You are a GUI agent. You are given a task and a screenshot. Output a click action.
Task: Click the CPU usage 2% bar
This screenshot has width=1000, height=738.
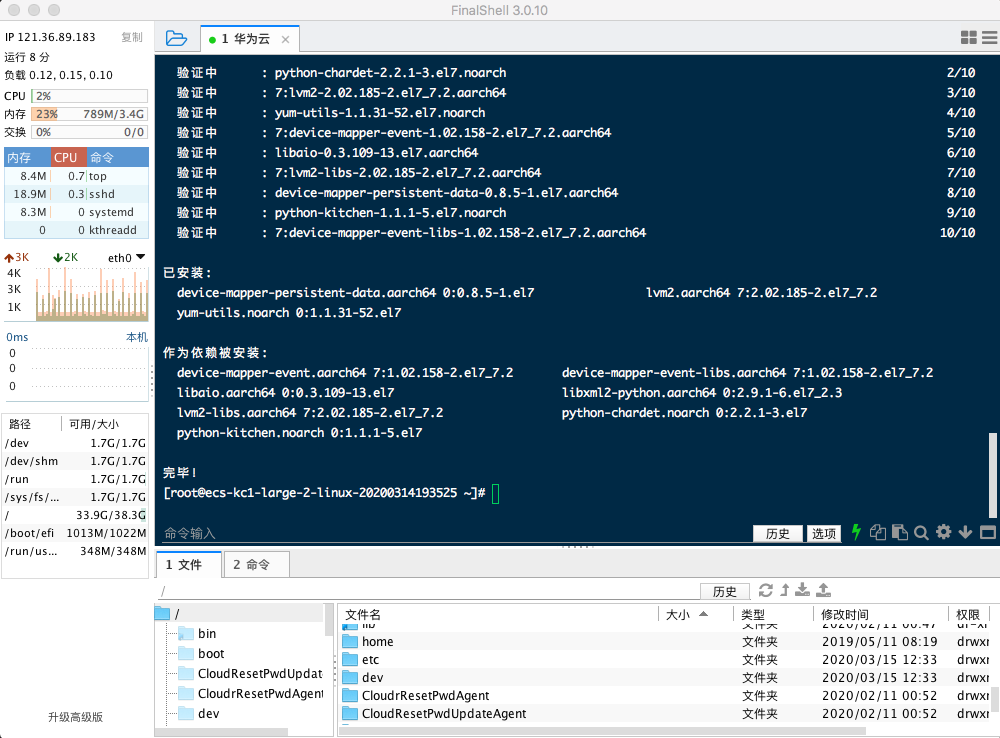coord(90,96)
